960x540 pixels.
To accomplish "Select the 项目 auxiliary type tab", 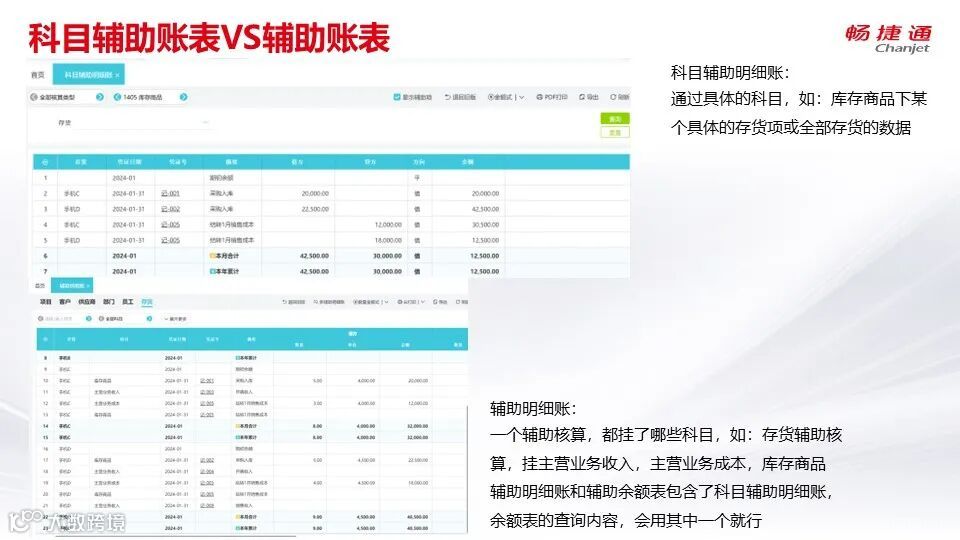I will coord(46,302).
